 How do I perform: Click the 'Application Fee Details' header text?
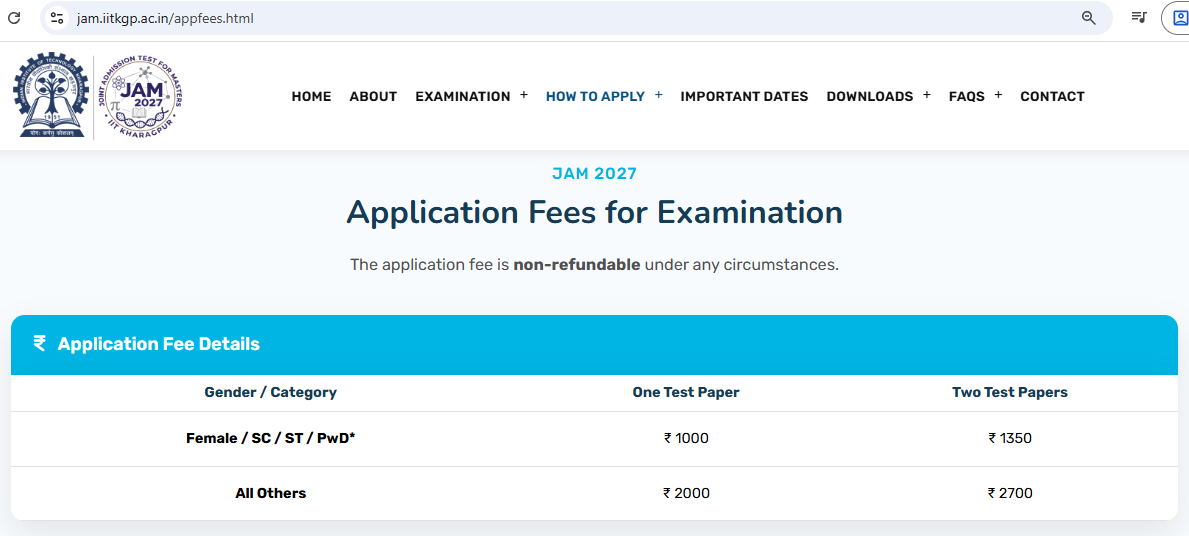pos(158,344)
